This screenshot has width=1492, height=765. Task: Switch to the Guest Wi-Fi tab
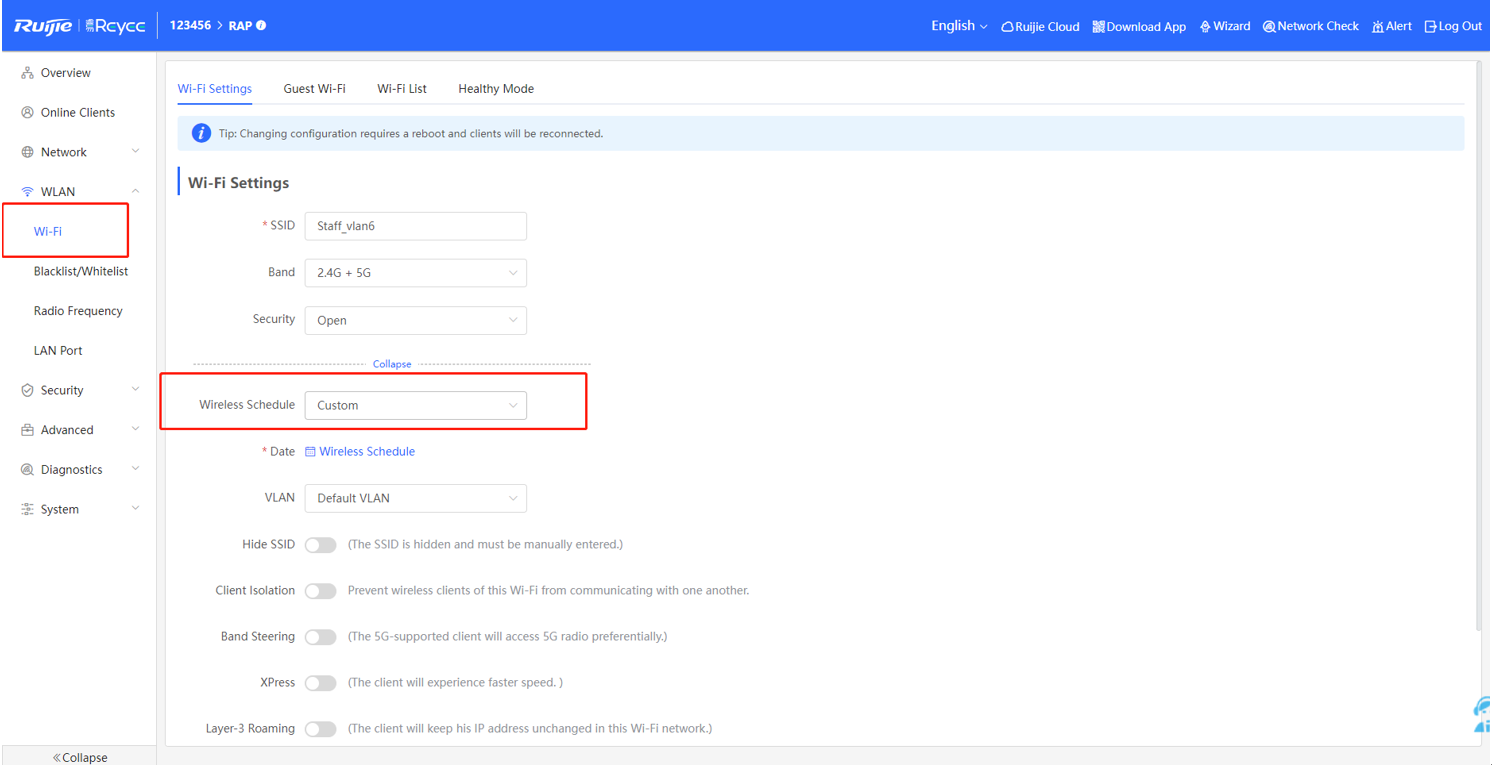(x=314, y=89)
